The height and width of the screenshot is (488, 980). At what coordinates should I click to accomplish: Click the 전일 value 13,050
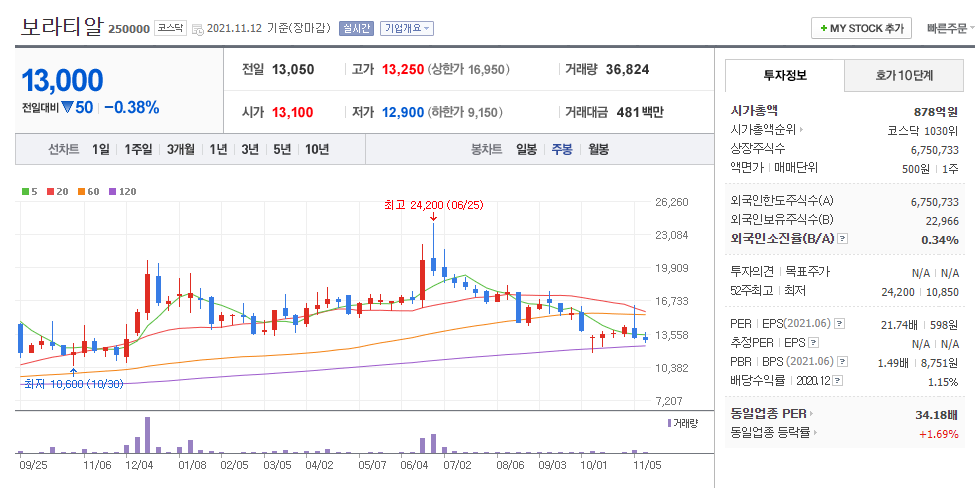tap(292, 69)
